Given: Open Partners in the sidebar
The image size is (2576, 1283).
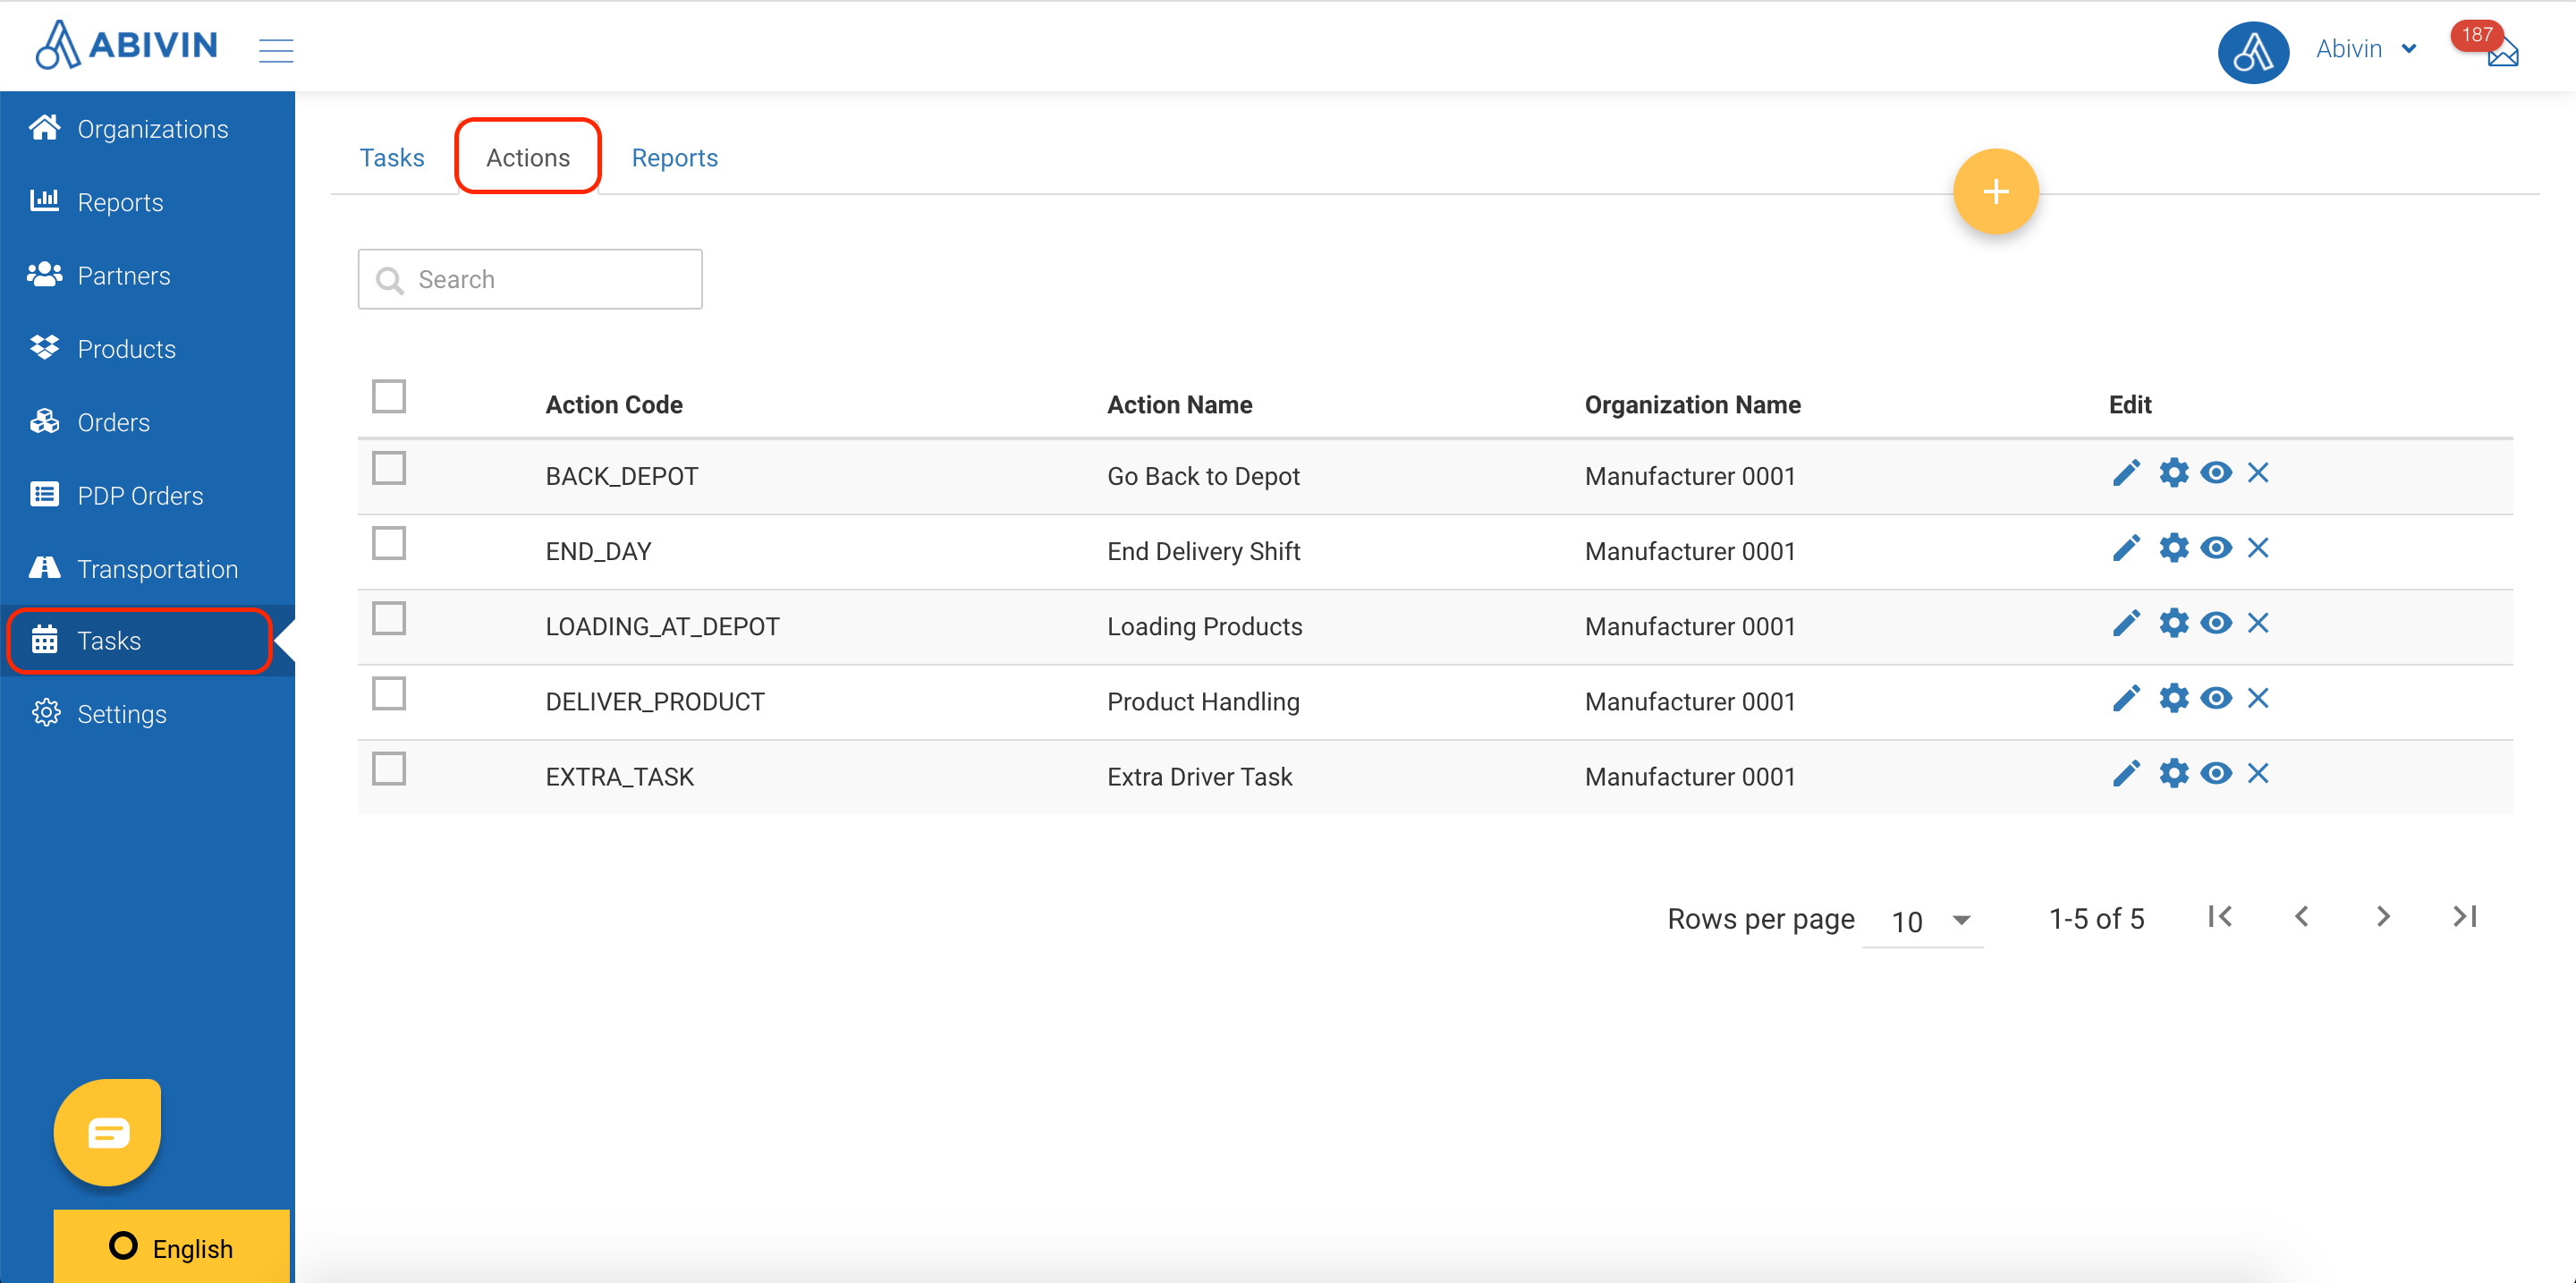Looking at the screenshot, I should (148, 275).
